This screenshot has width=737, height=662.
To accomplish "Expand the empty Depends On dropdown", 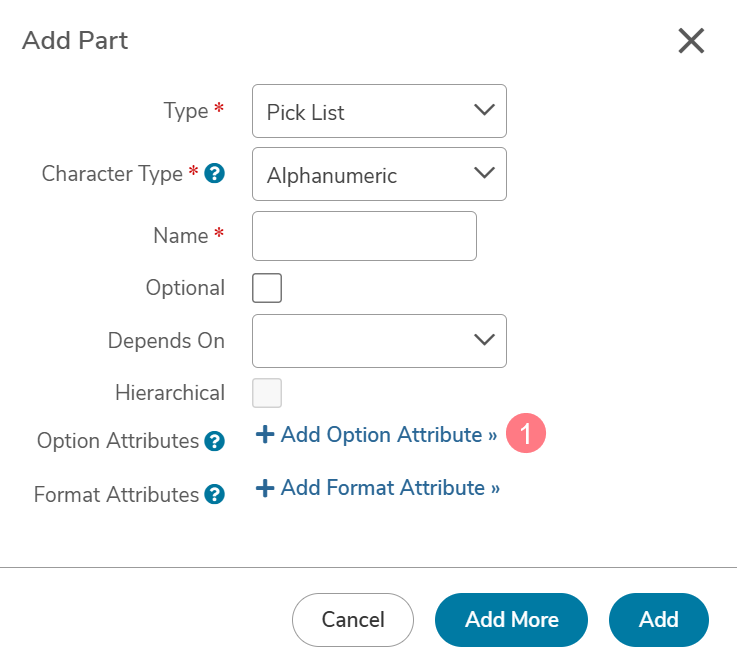I will [x=379, y=341].
